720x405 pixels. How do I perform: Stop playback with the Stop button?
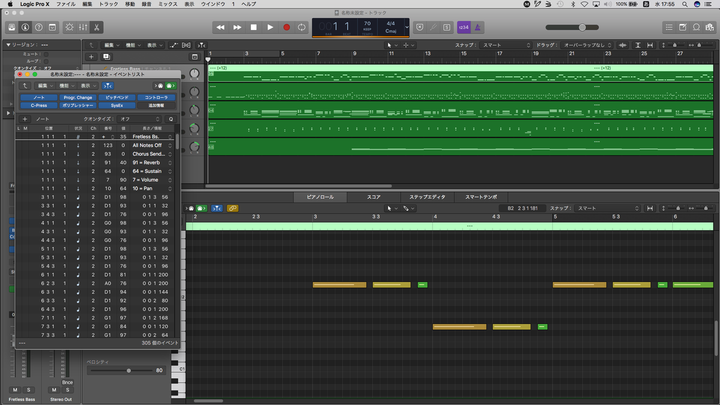253,28
